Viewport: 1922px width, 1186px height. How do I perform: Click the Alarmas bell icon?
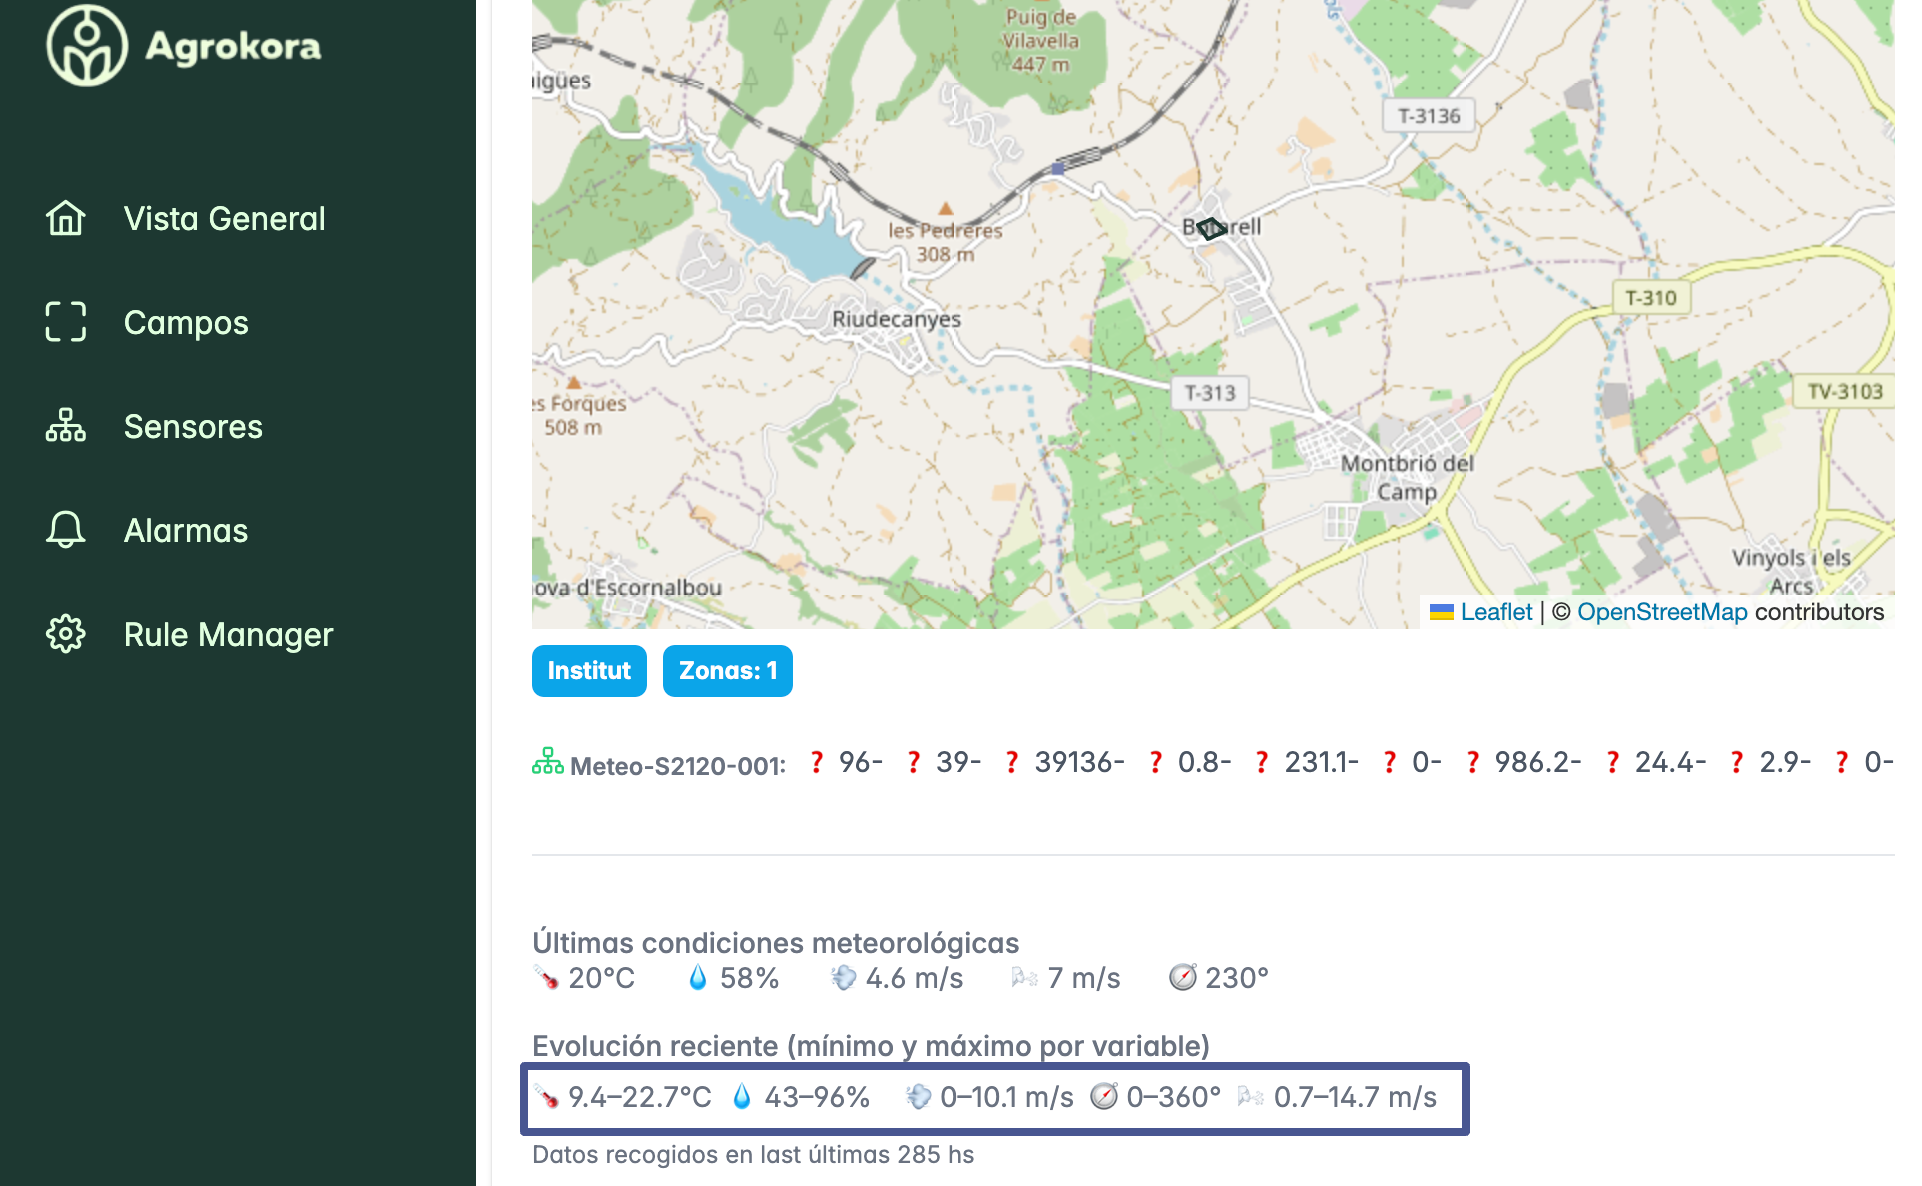click(66, 530)
